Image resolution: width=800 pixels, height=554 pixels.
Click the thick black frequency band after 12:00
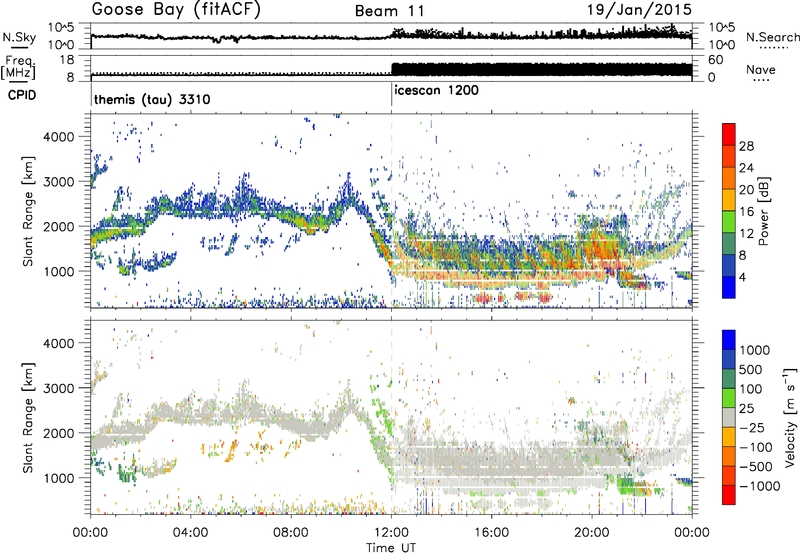(542, 70)
